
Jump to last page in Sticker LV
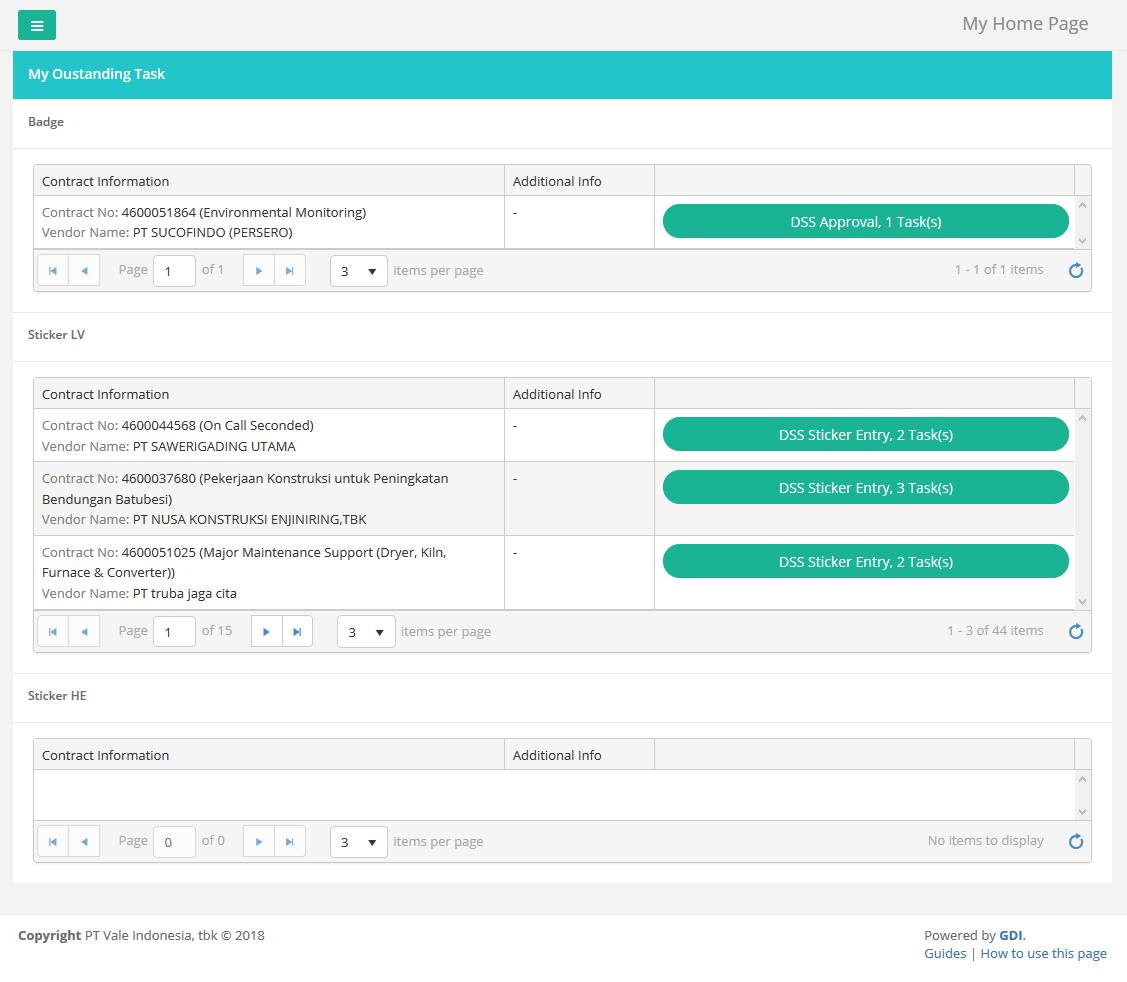297,631
